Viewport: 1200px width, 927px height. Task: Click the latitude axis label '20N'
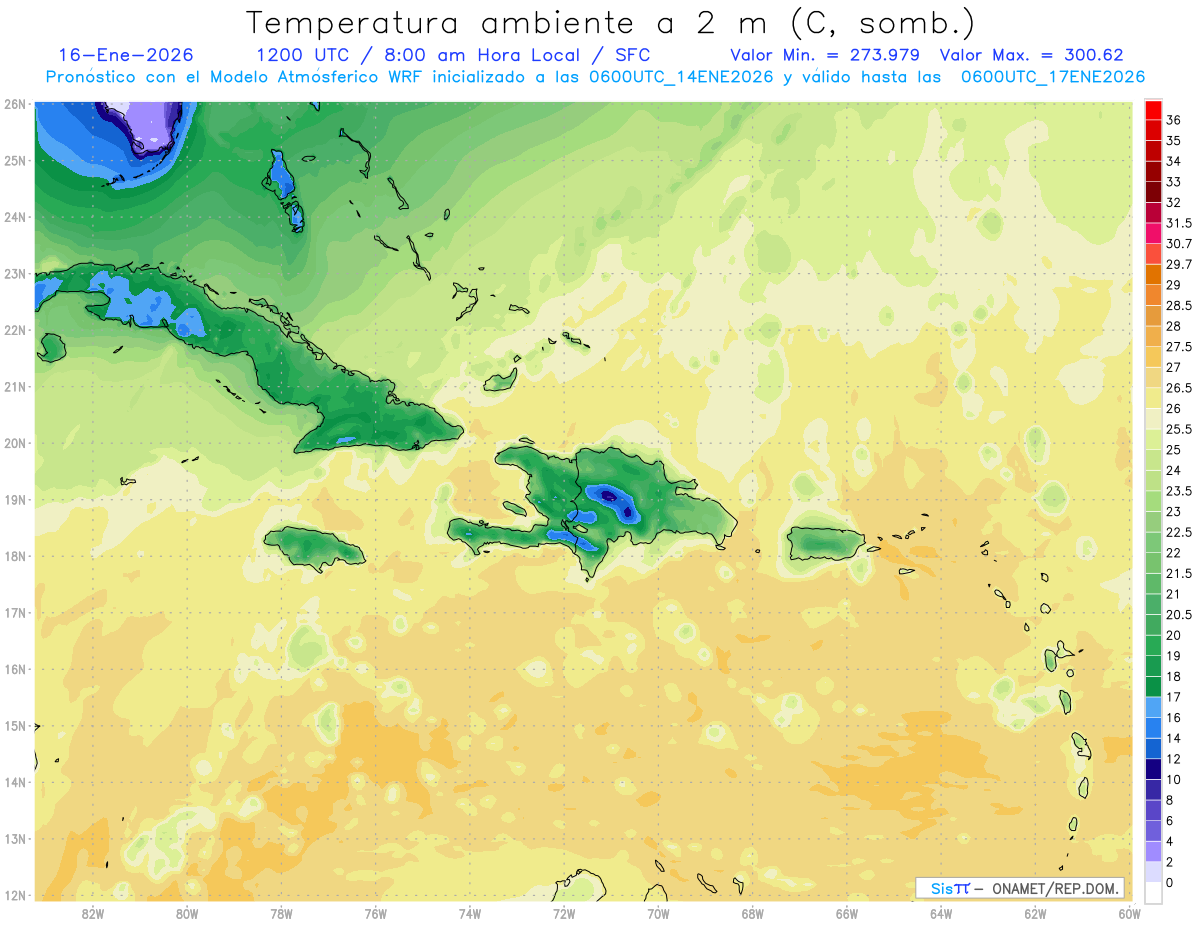tap(14, 443)
